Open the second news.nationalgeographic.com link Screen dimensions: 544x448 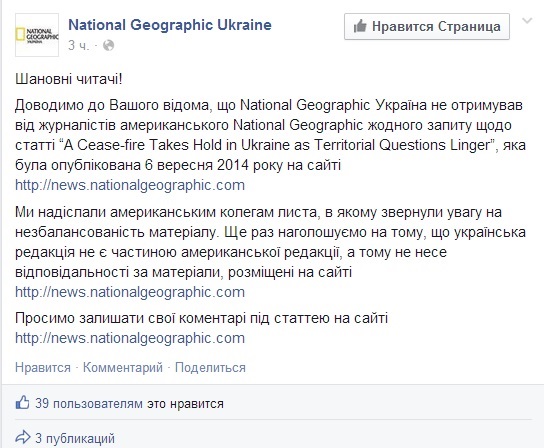tap(130, 292)
